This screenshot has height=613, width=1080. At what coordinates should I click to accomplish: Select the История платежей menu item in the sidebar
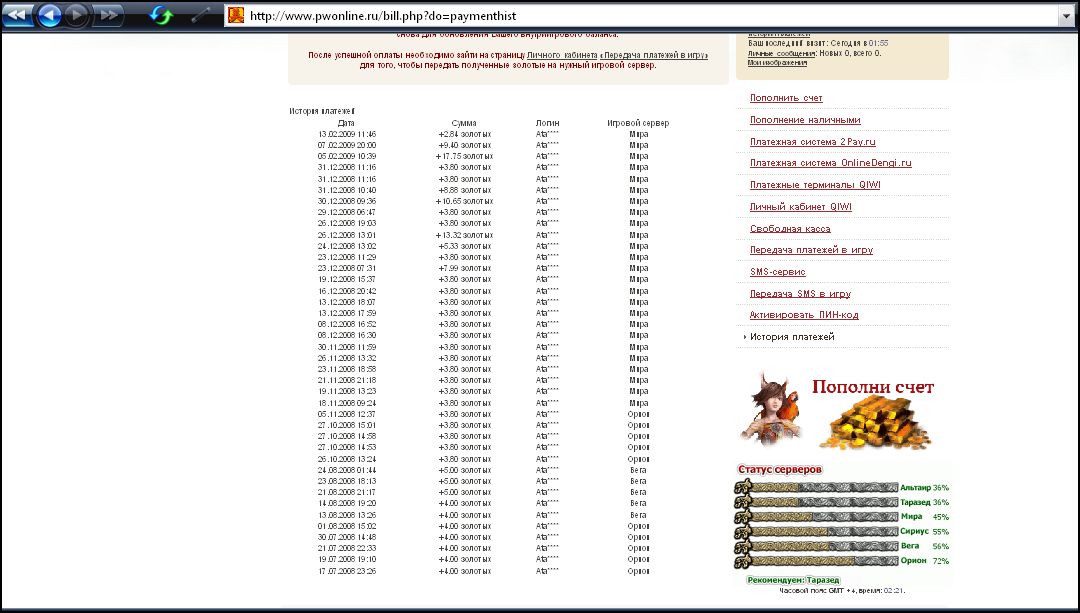click(x=792, y=337)
